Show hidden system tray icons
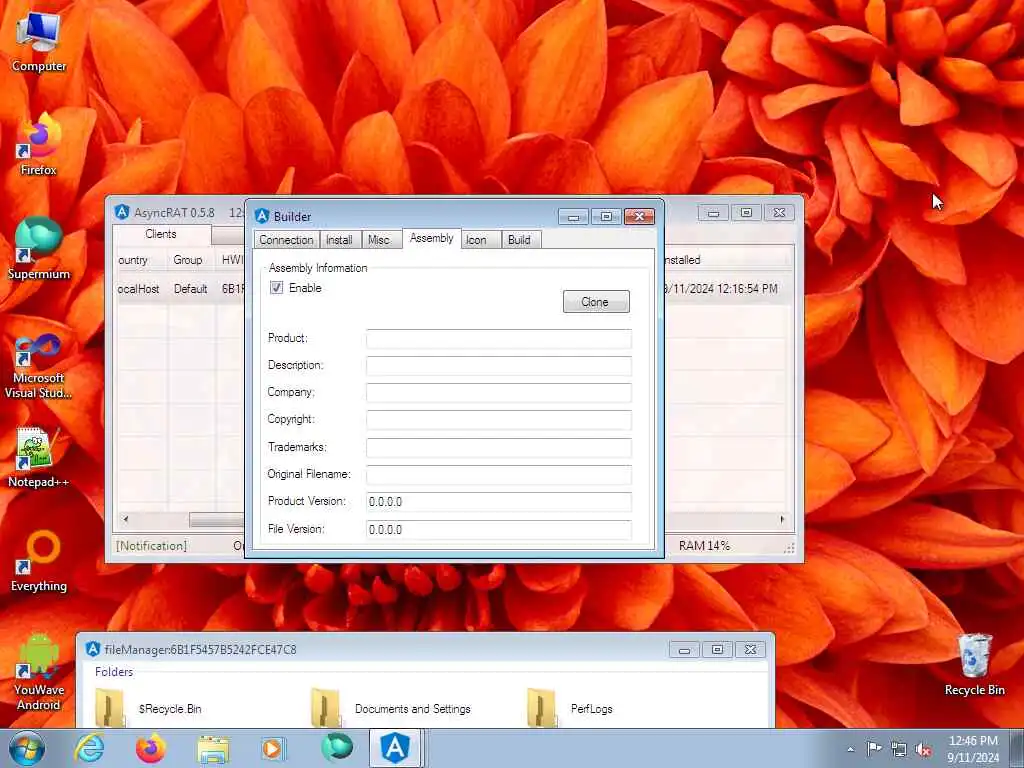The width and height of the screenshot is (1024, 768). coord(850,750)
